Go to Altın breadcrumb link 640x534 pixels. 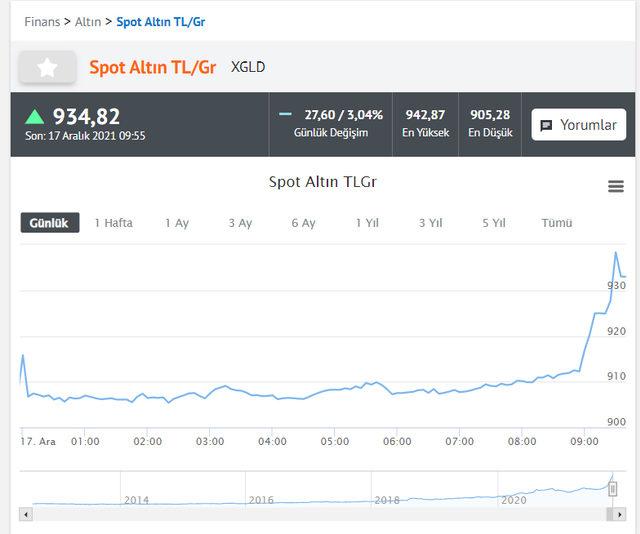(x=88, y=22)
